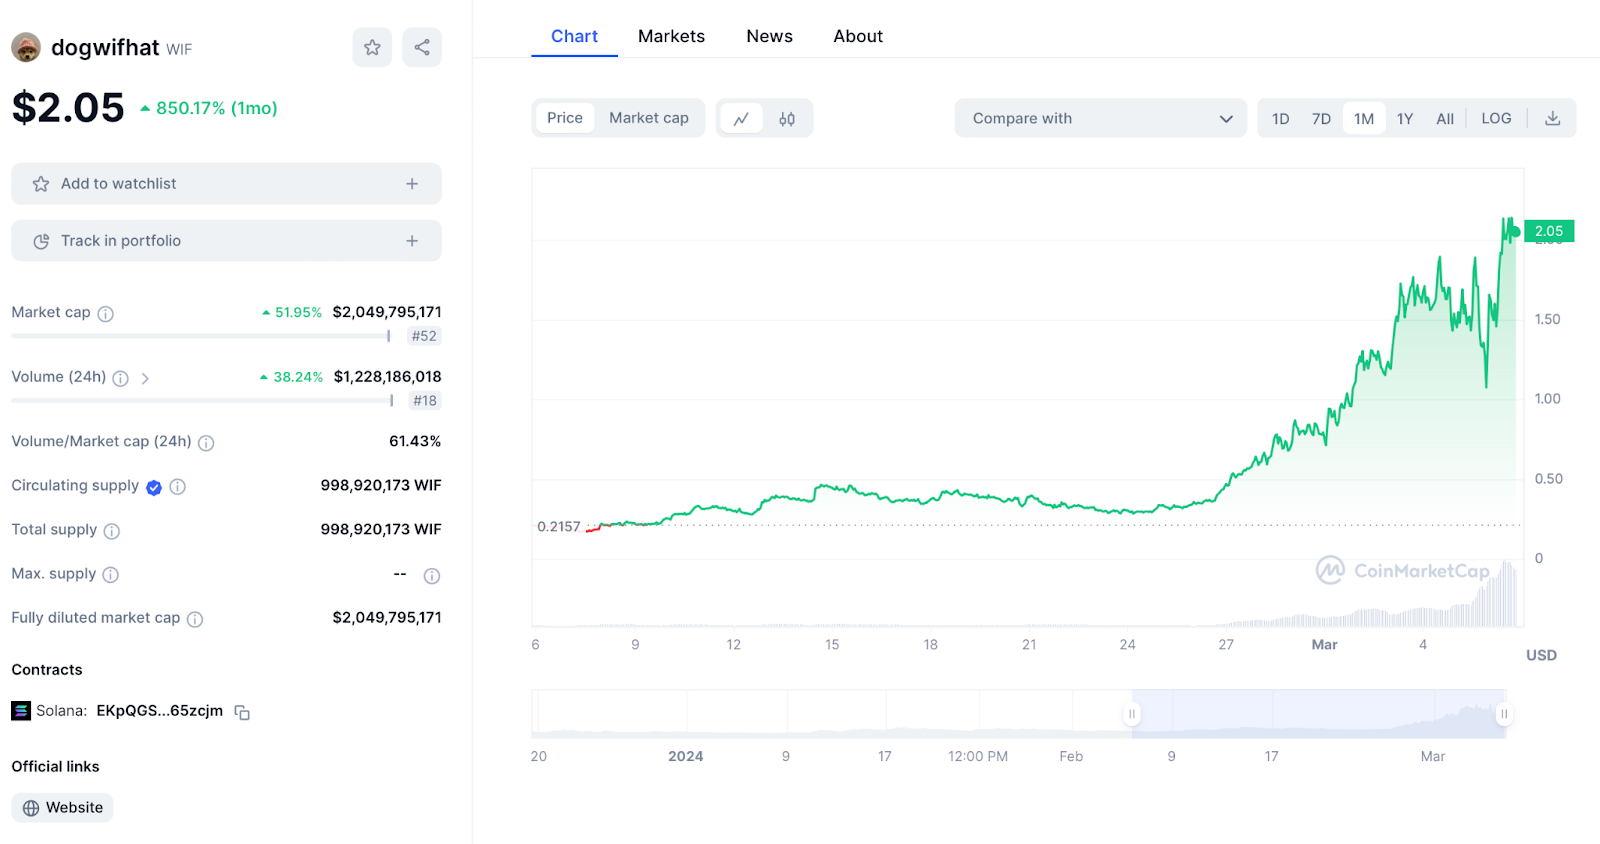Click the 2.05 current price label on chart
The width and height of the screenshot is (1600, 844).
click(x=1549, y=231)
